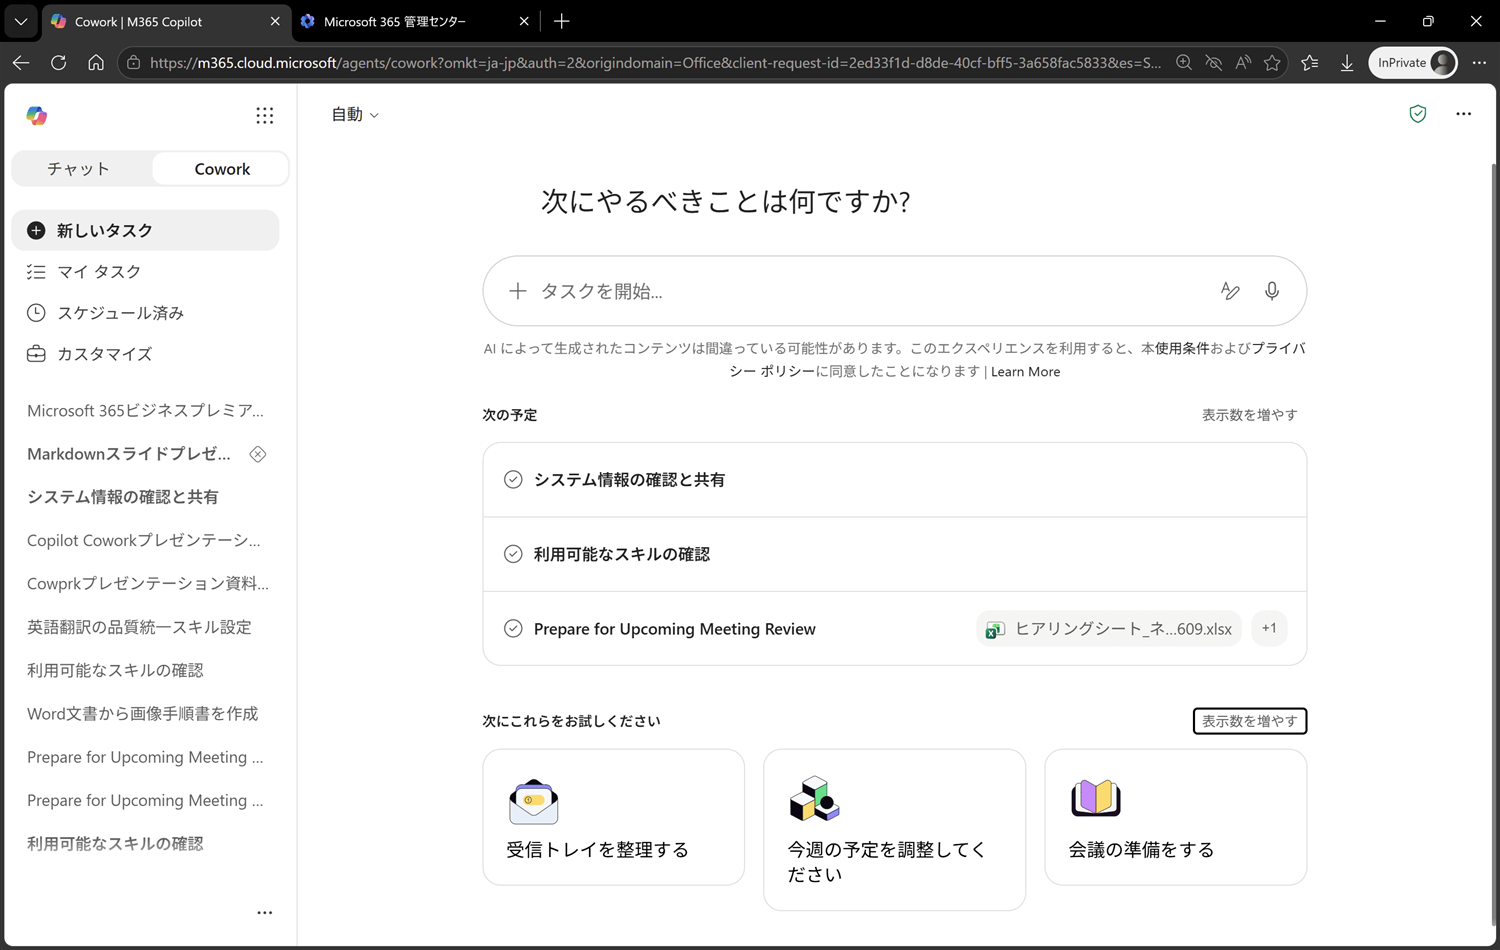Open the favorites list icon

tap(1310, 63)
